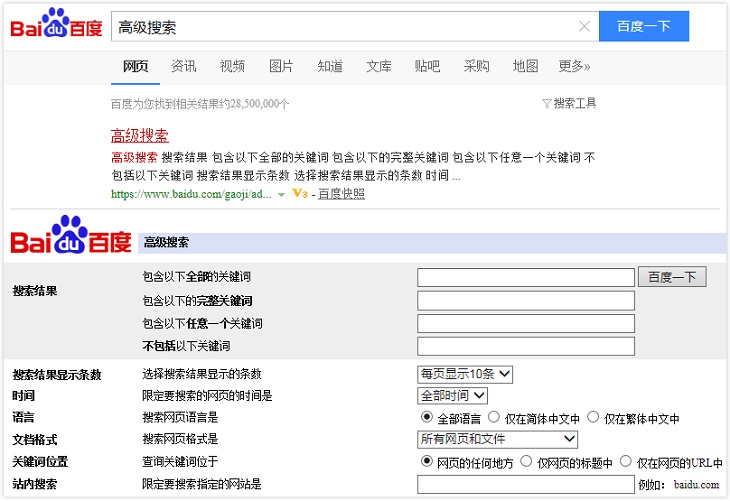This screenshot has width=730, height=501.
Task: Select the 仅在繁体中文中 radio button
Action: click(593, 417)
